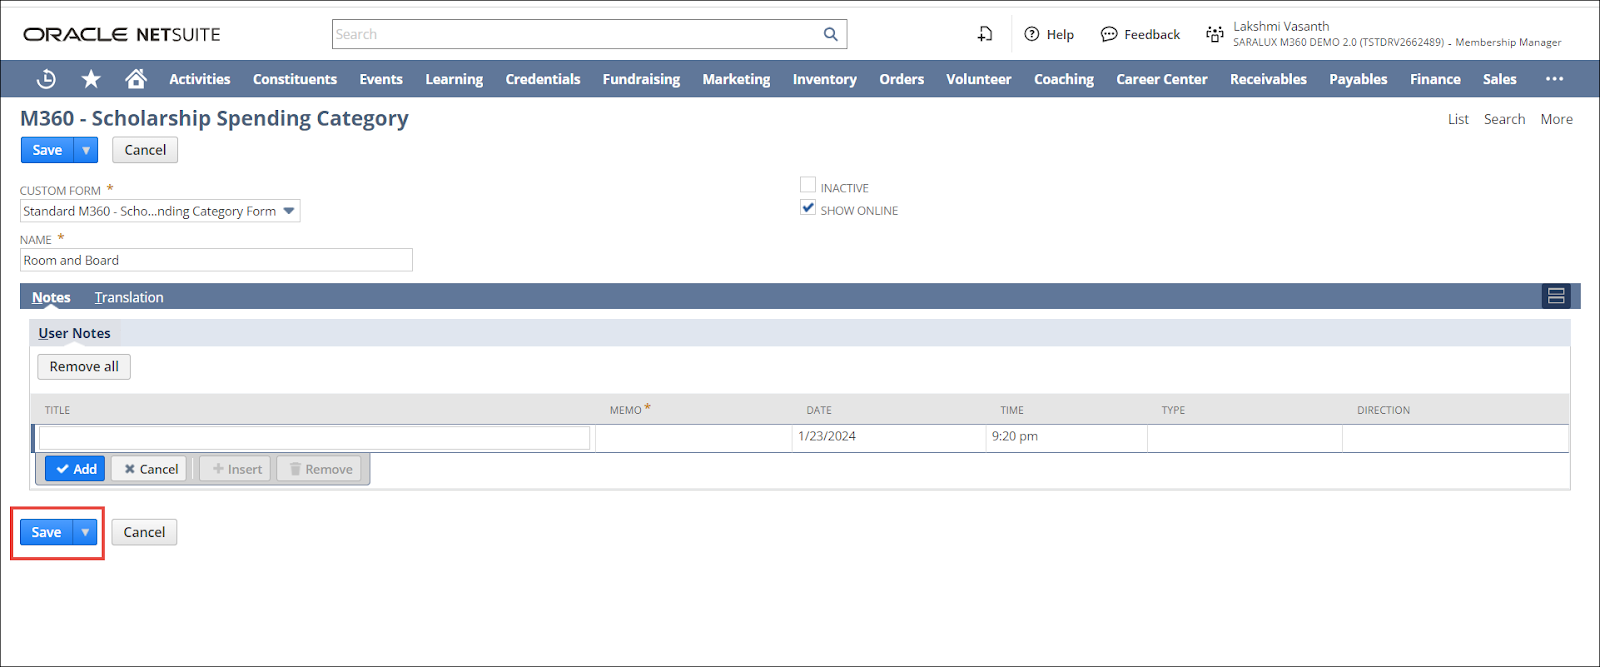Image resolution: width=1600 pixels, height=667 pixels.
Task: Open the Help icon
Action: [1032, 34]
